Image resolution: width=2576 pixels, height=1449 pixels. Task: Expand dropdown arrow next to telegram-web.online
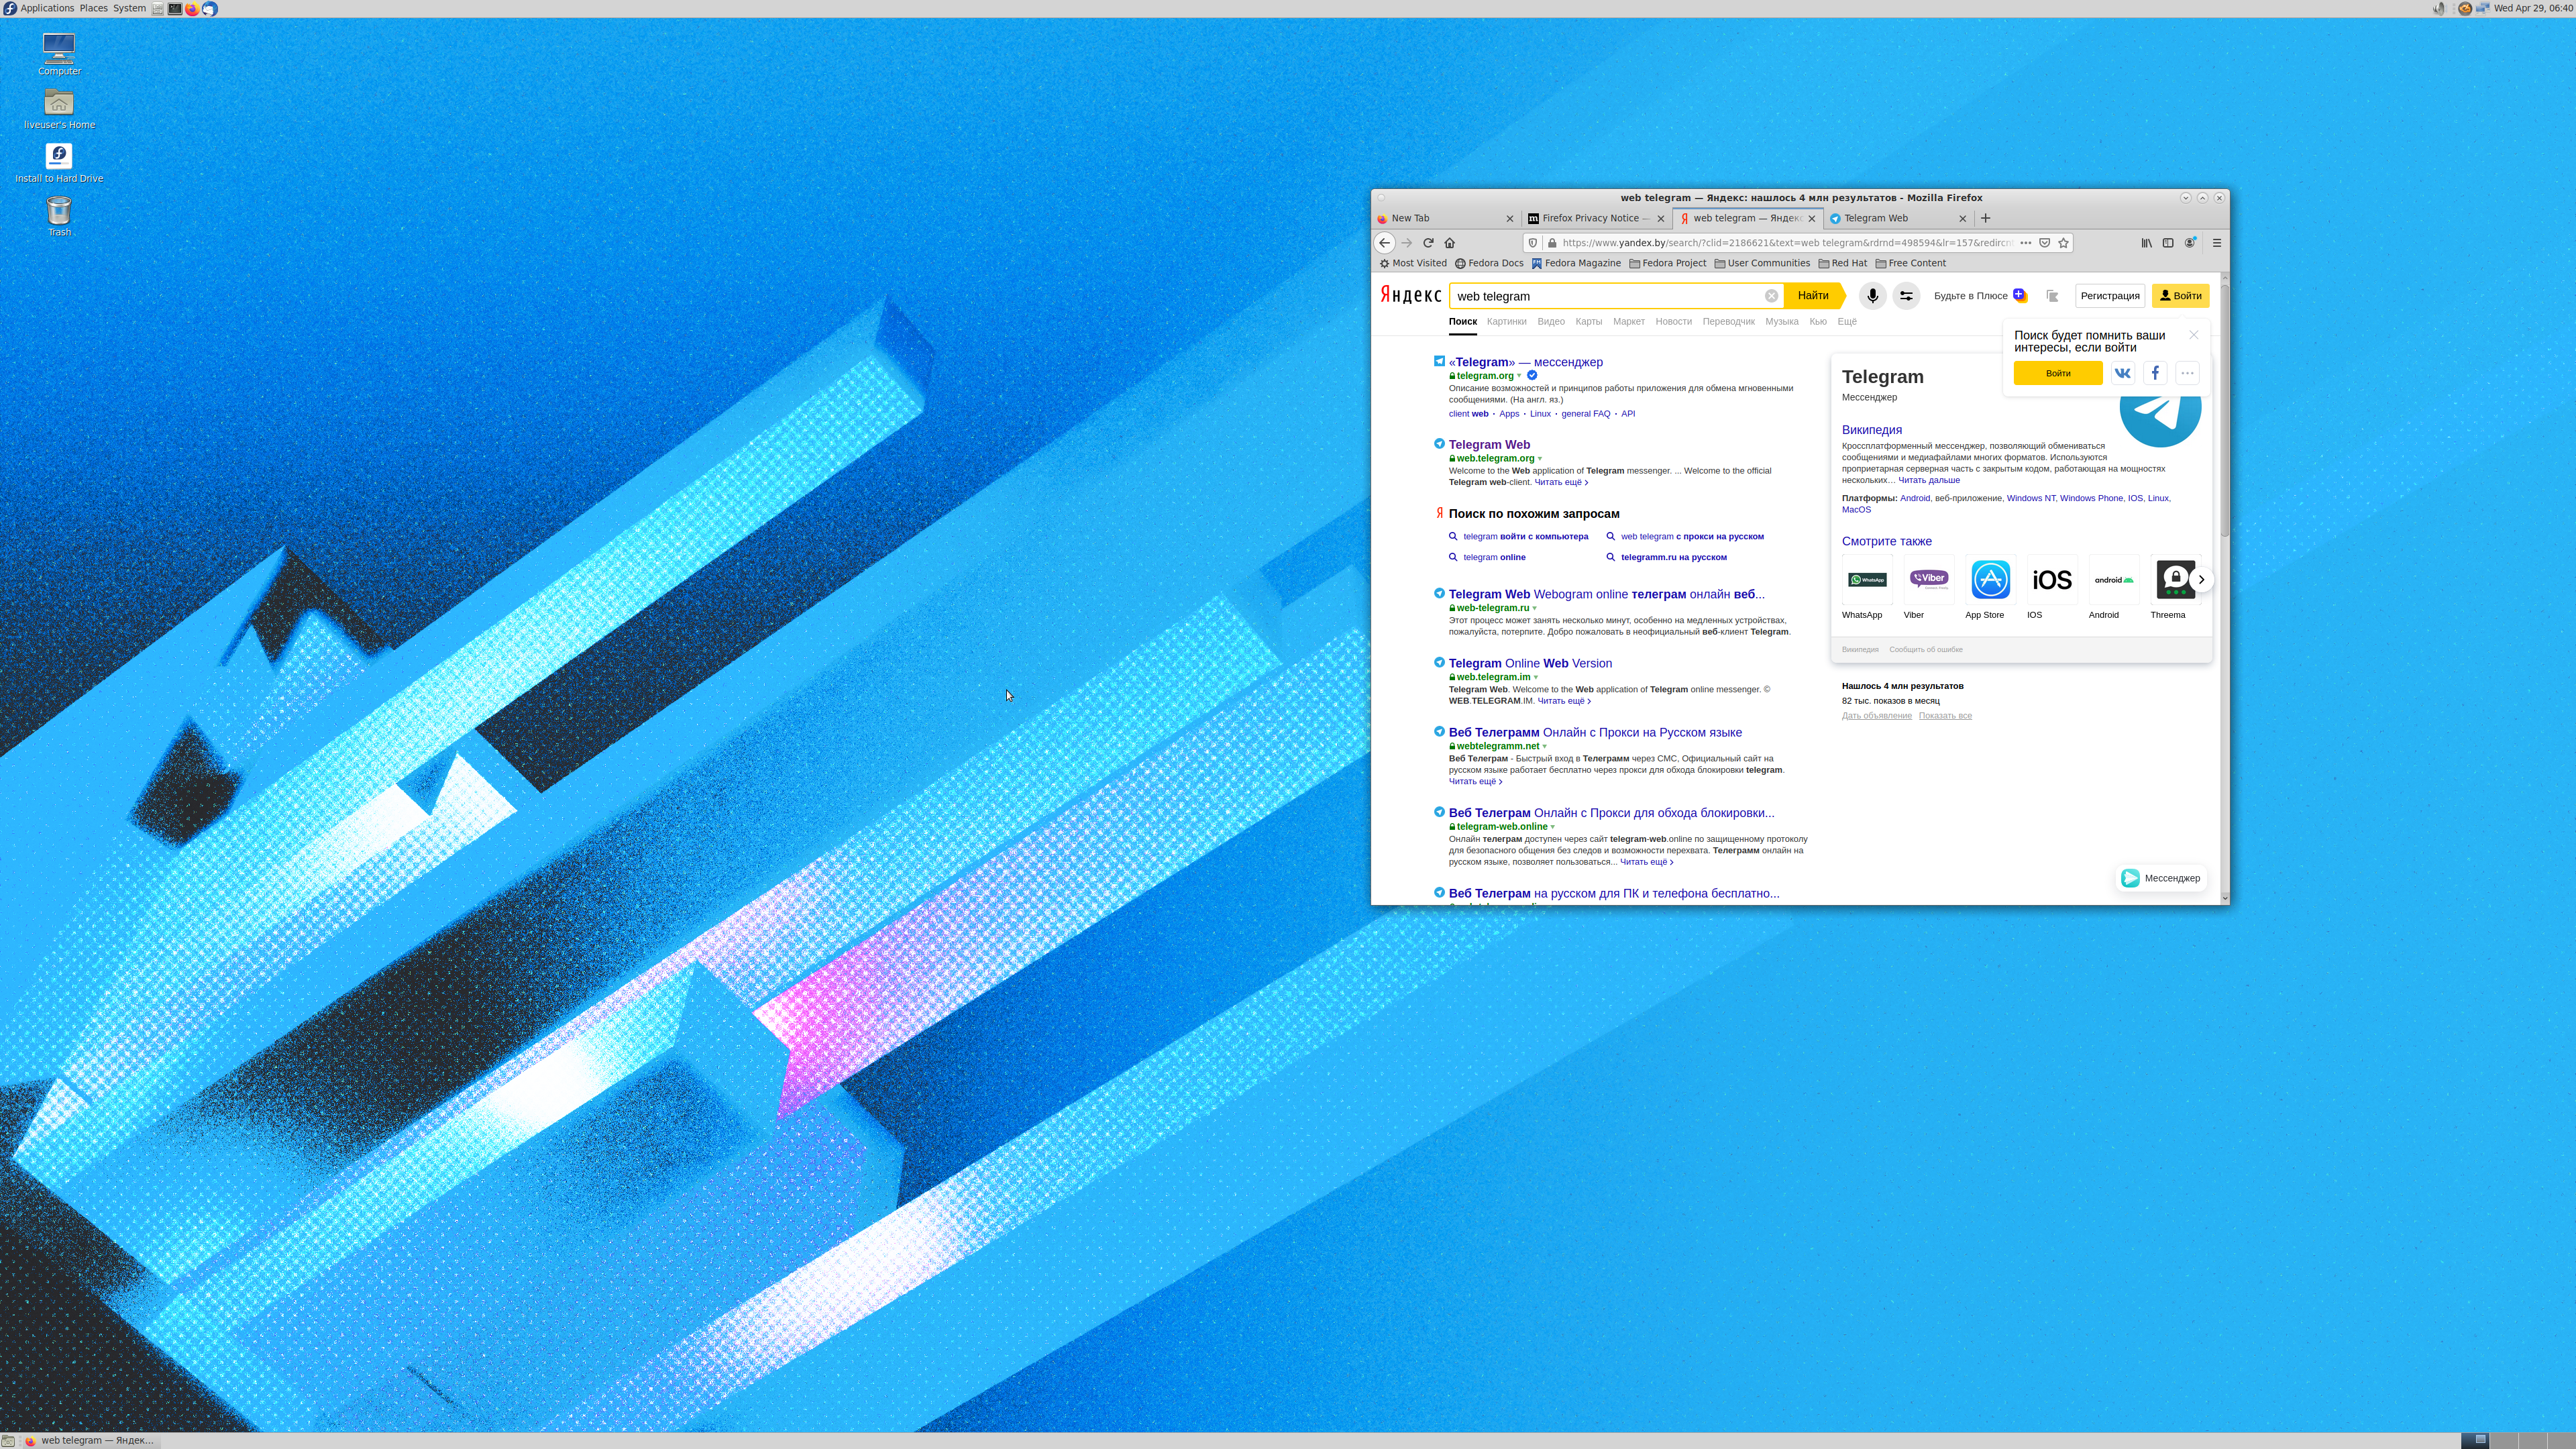click(1553, 827)
